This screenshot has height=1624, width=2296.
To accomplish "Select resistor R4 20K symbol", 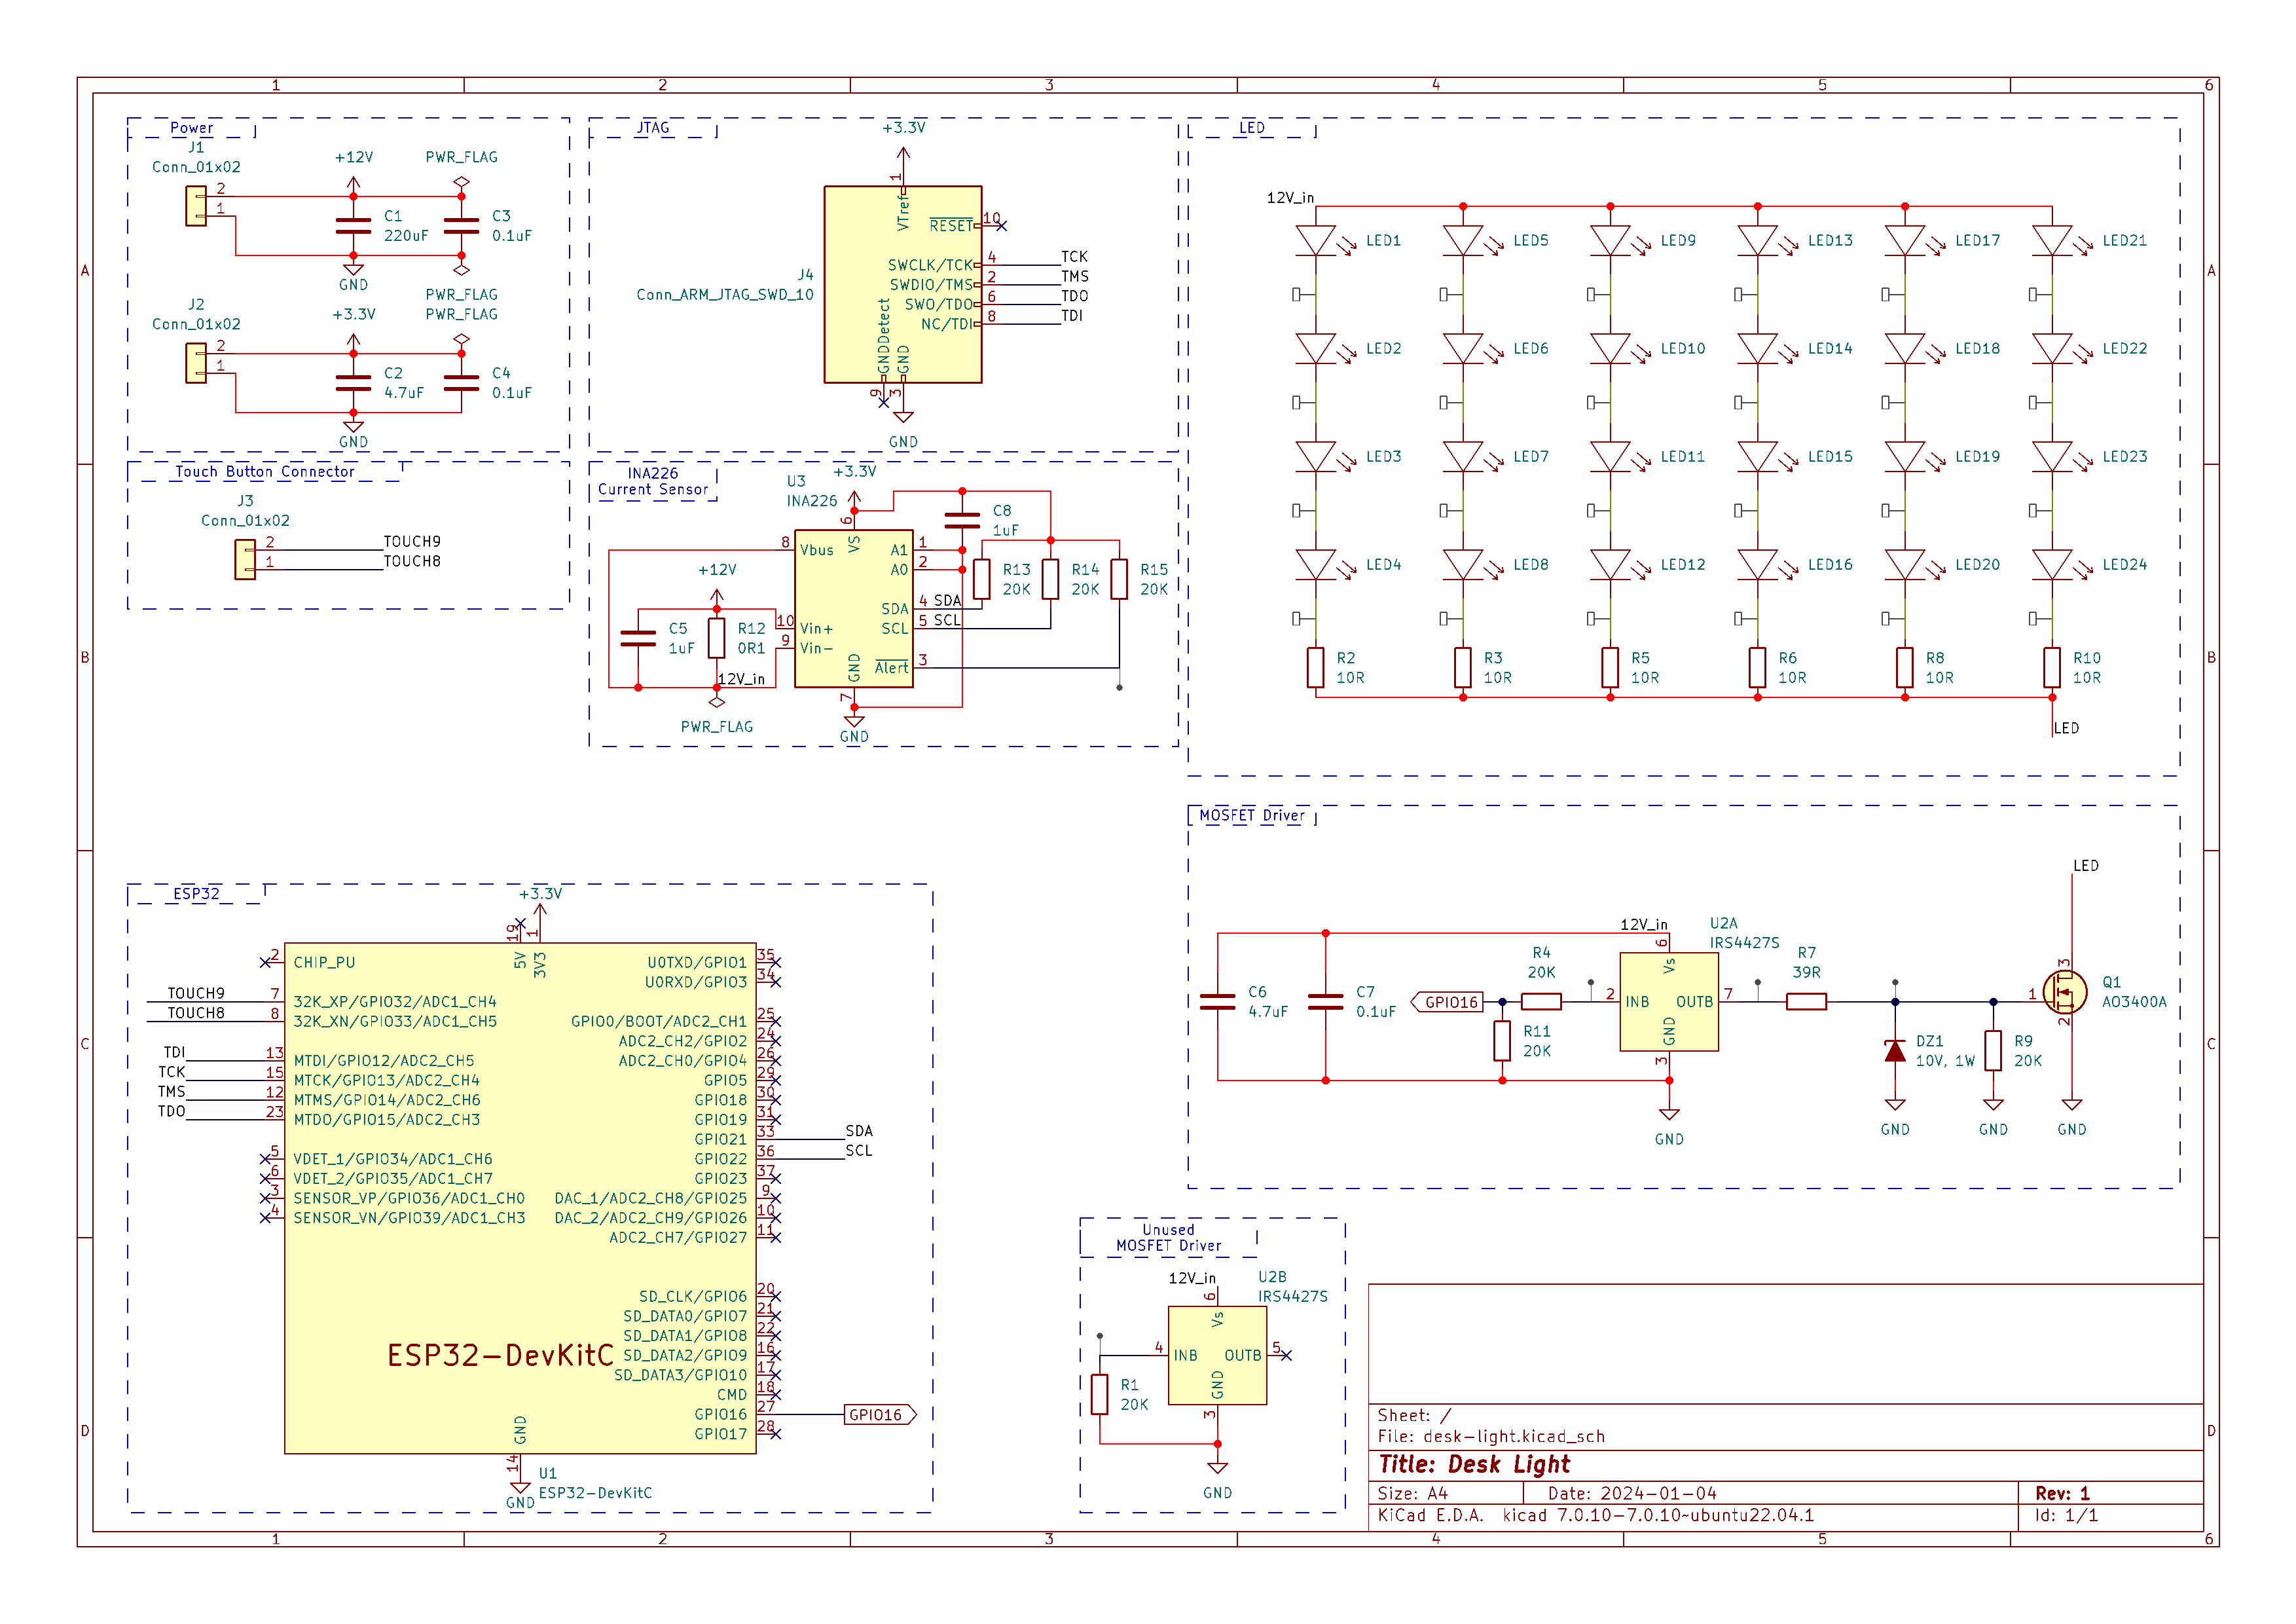I will click(x=1541, y=1002).
